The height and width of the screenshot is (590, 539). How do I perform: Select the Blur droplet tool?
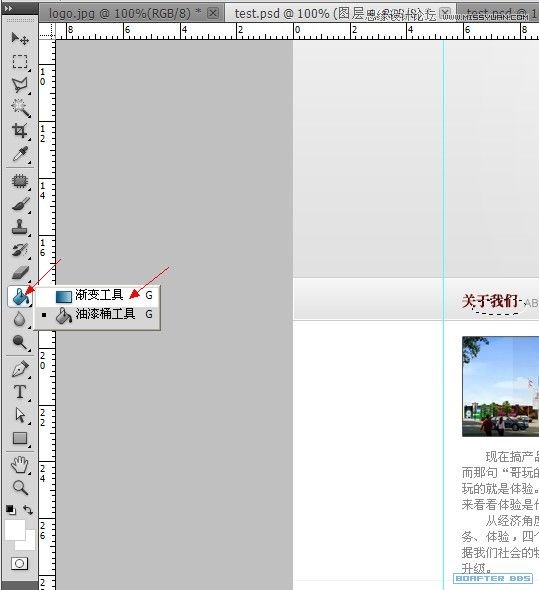20,319
